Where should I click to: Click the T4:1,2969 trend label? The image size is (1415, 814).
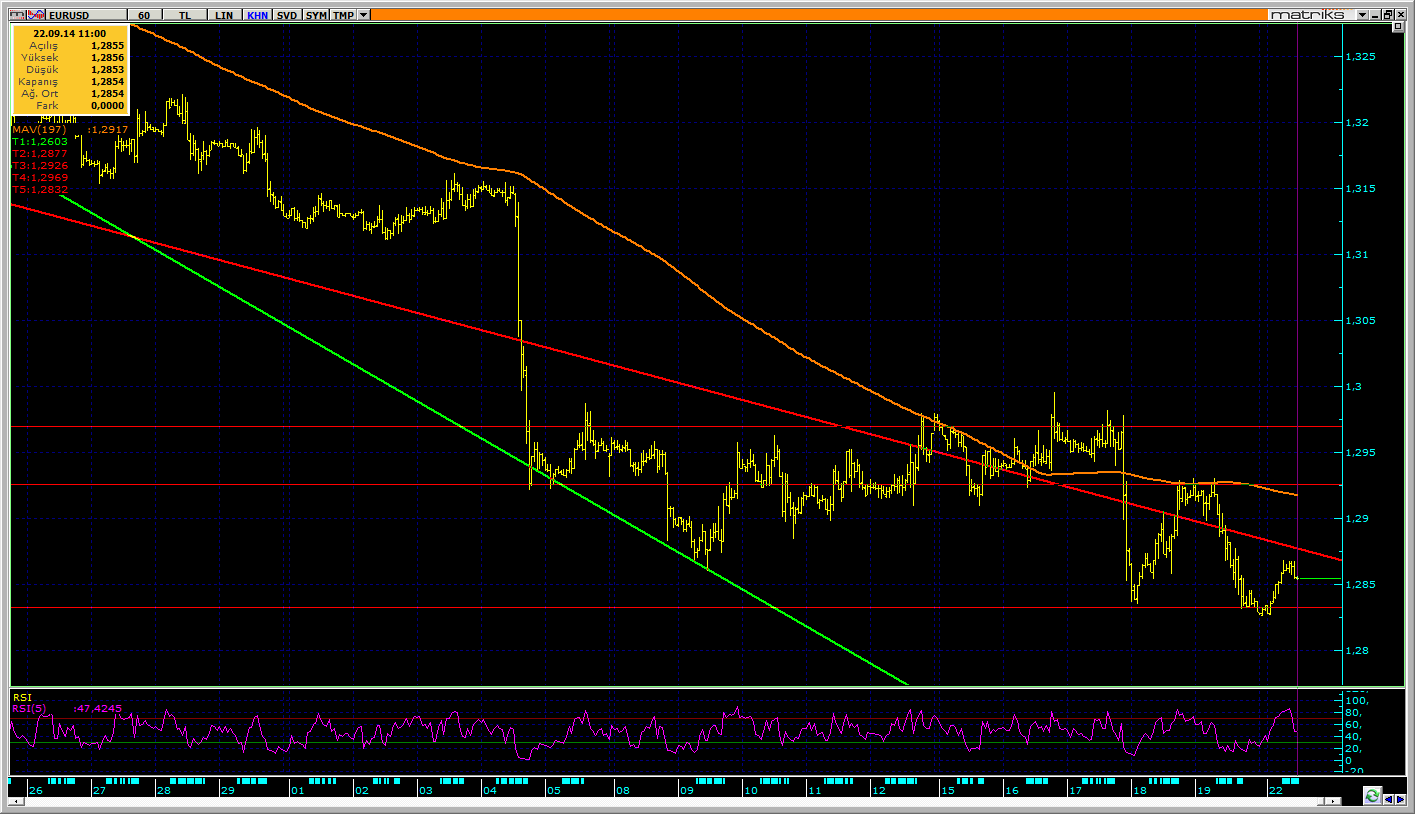tap(40, 178)
